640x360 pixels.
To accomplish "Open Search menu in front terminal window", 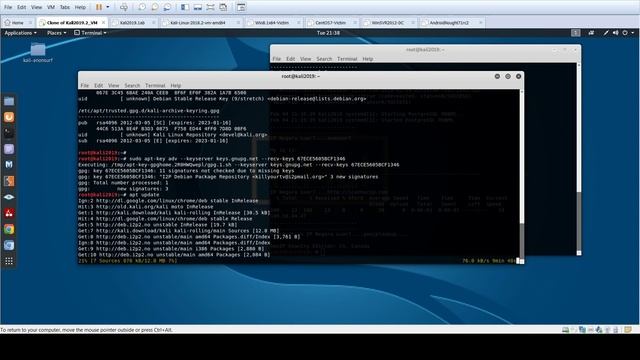I will click(132, 85).
